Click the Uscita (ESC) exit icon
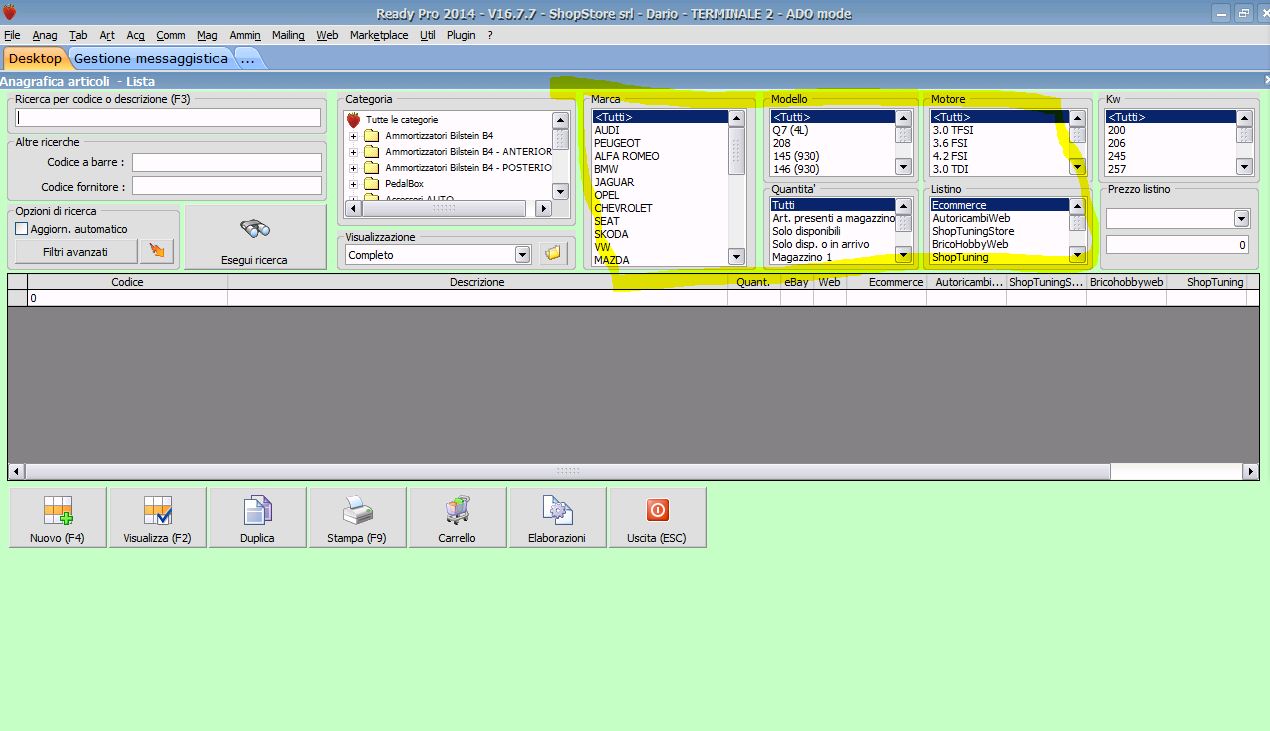This screenshot has height=731, width=1270. (657, 510)
